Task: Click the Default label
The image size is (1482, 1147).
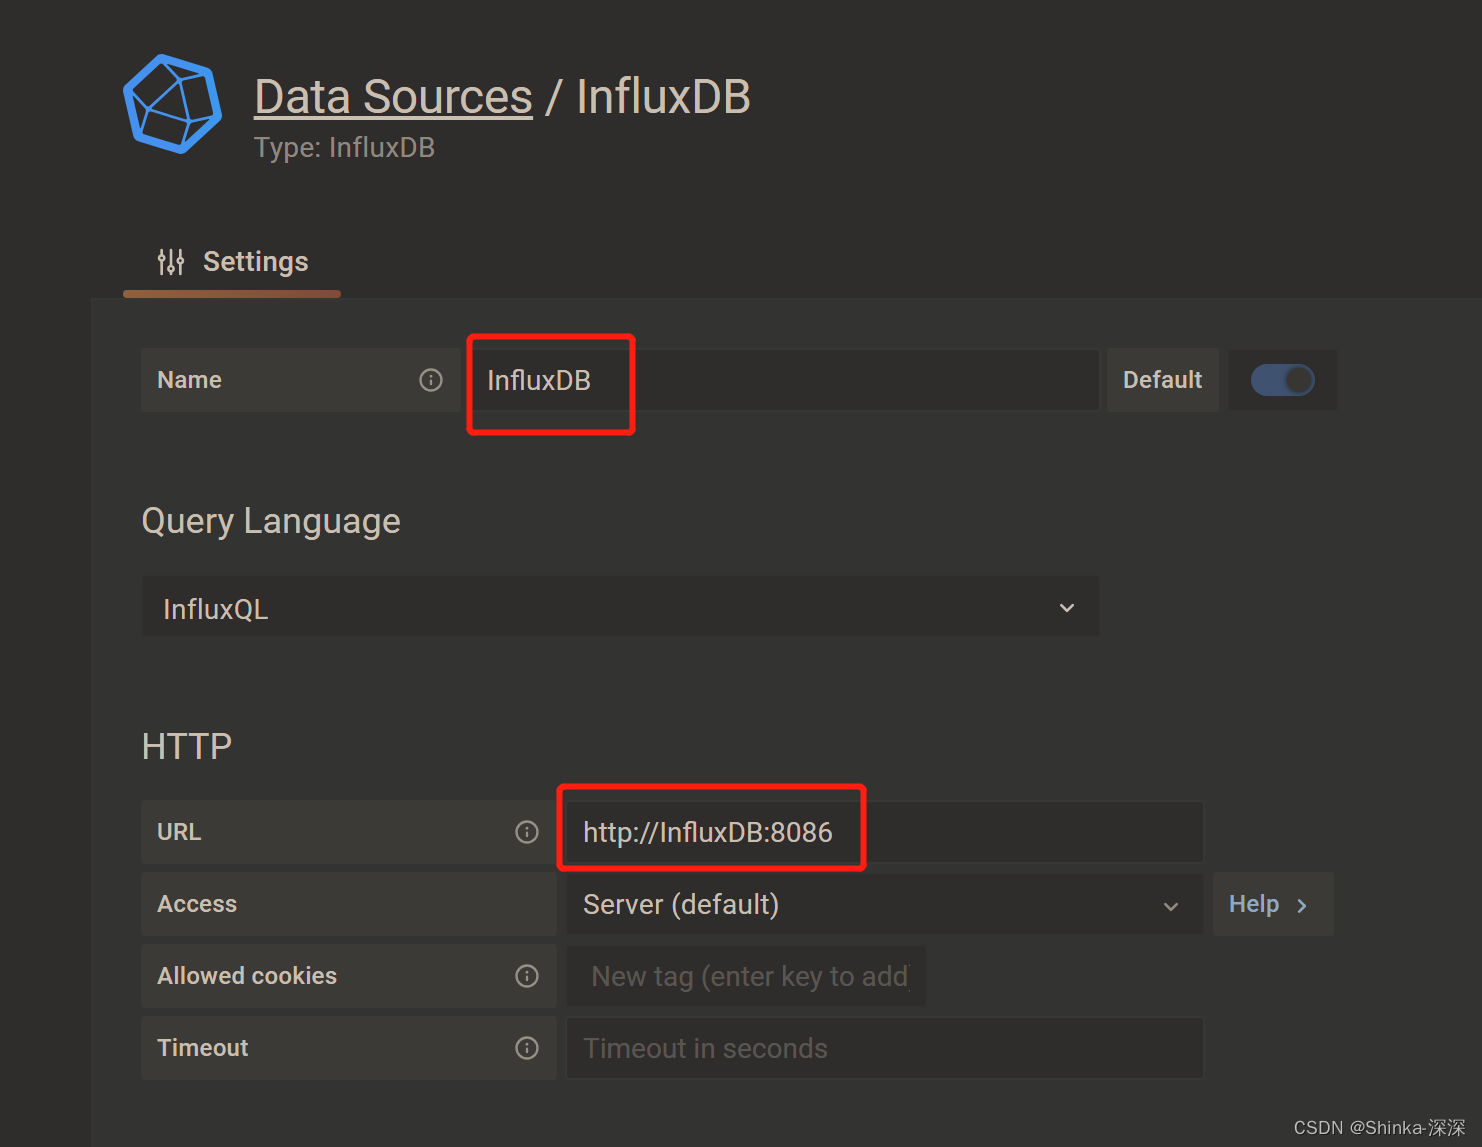Action: [1162, 380]
